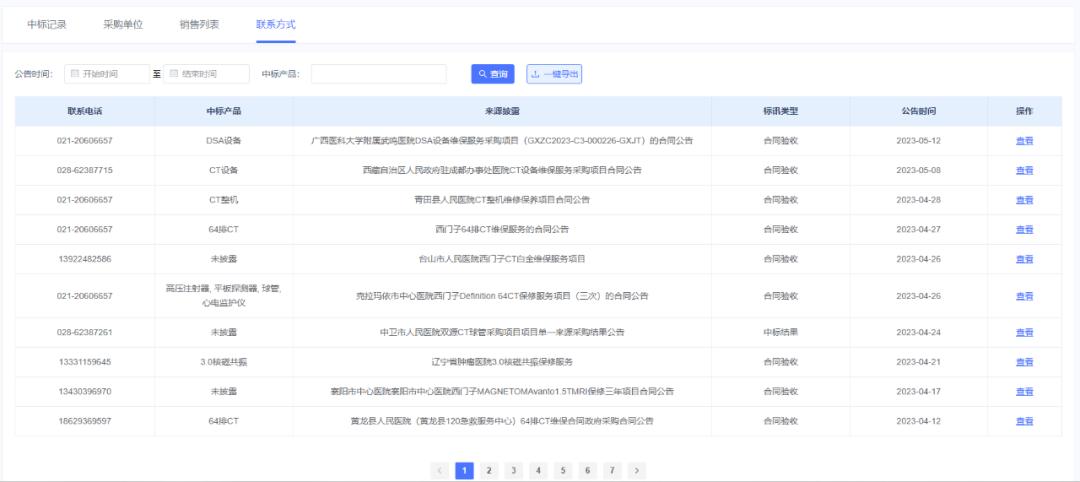
Task: Go to page 3
Action: pos(514,470)
